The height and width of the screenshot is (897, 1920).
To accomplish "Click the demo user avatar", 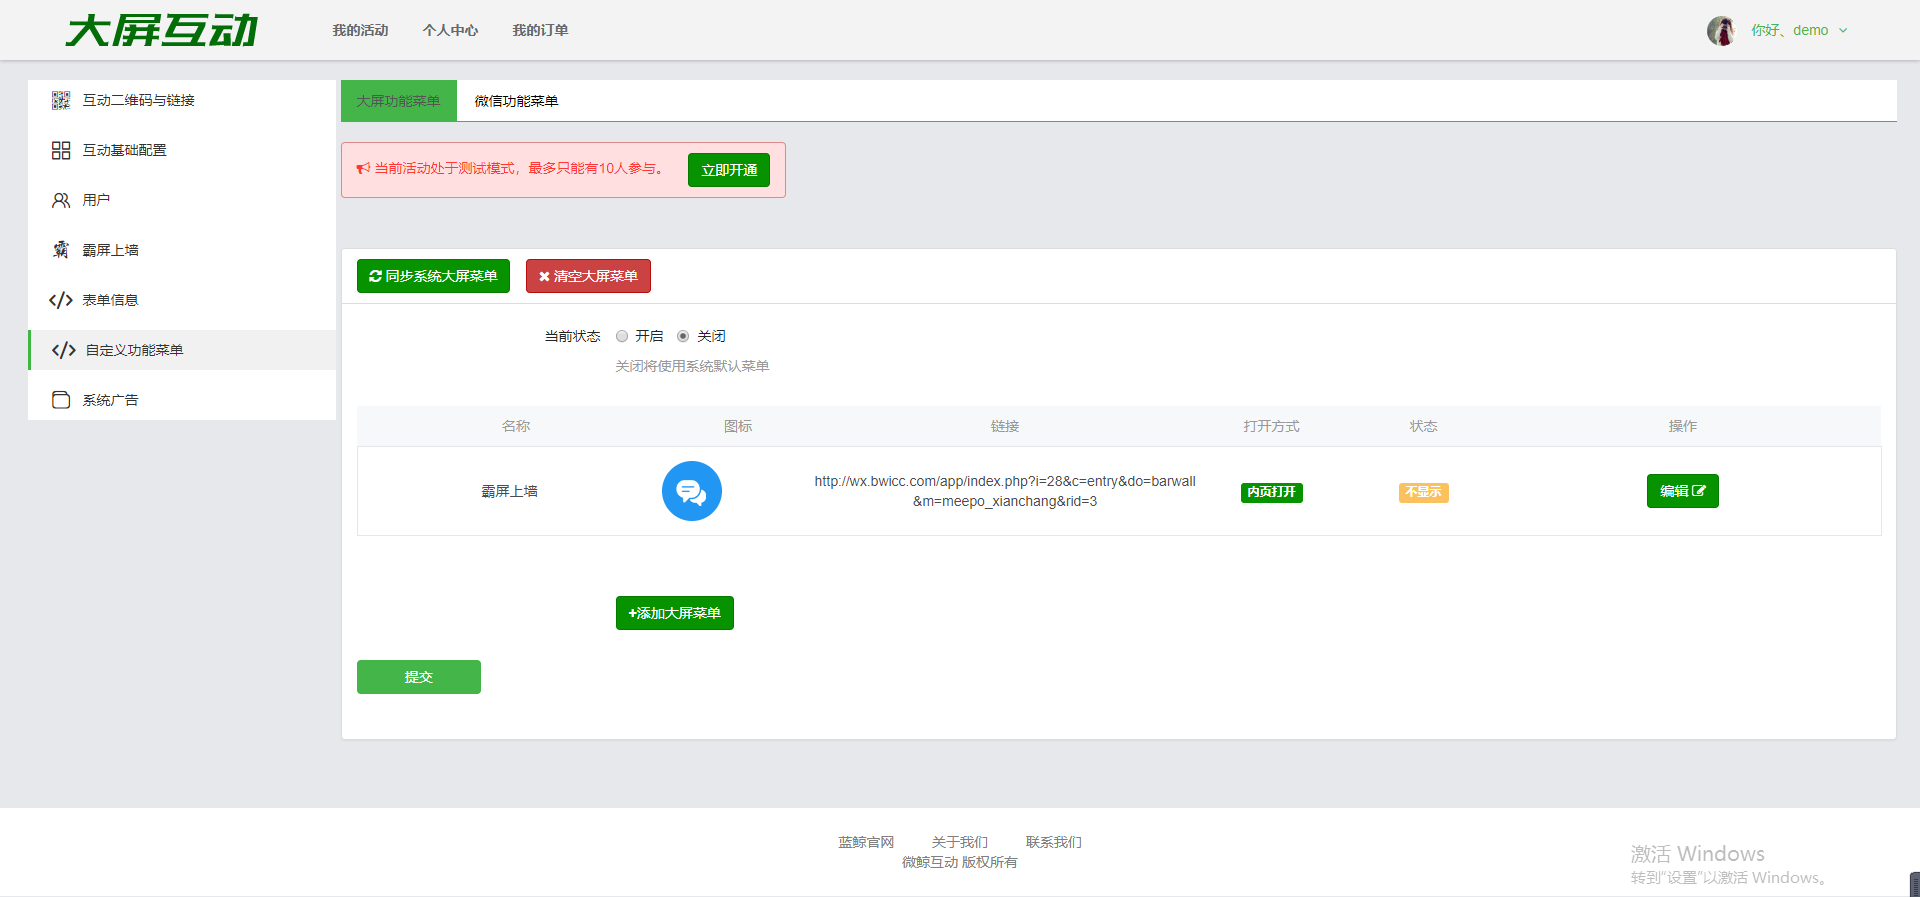I will click(x=1720, y=31).
